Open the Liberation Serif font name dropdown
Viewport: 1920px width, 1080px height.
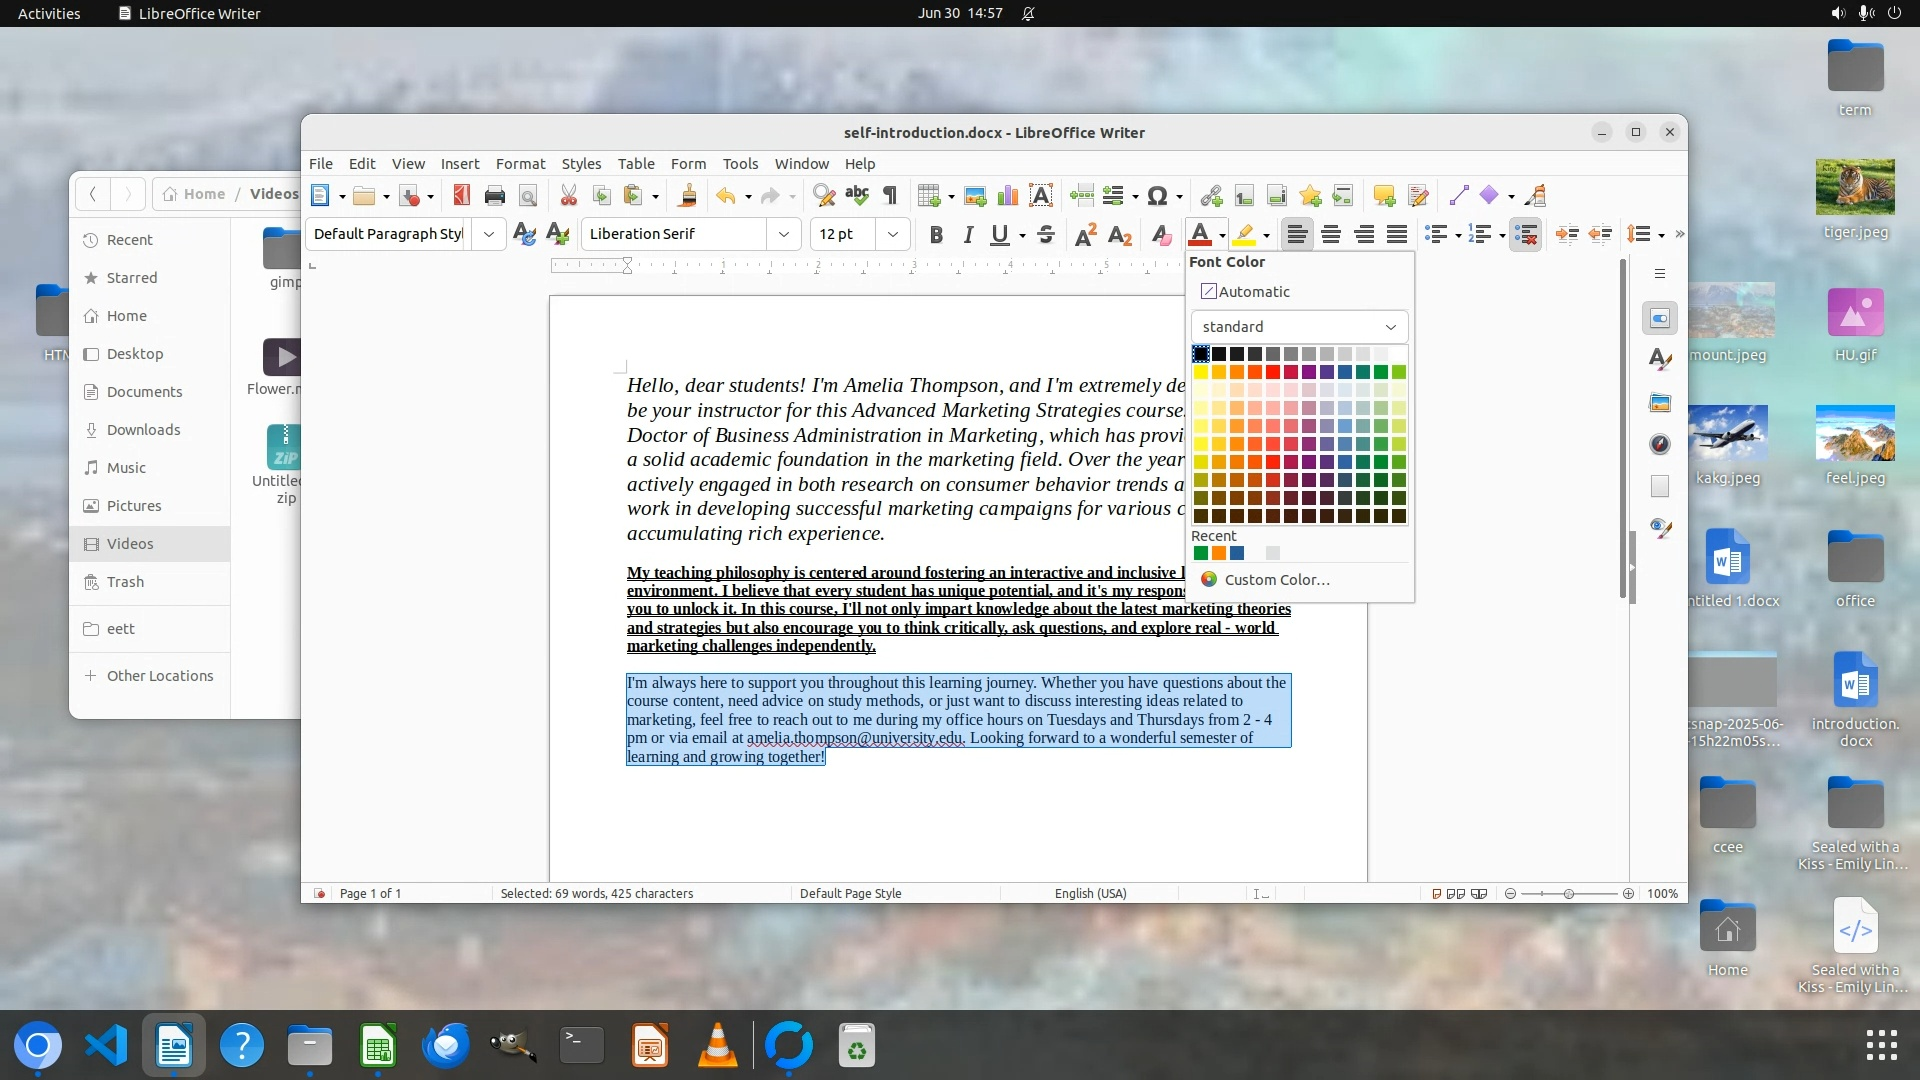tap(784, 234)
